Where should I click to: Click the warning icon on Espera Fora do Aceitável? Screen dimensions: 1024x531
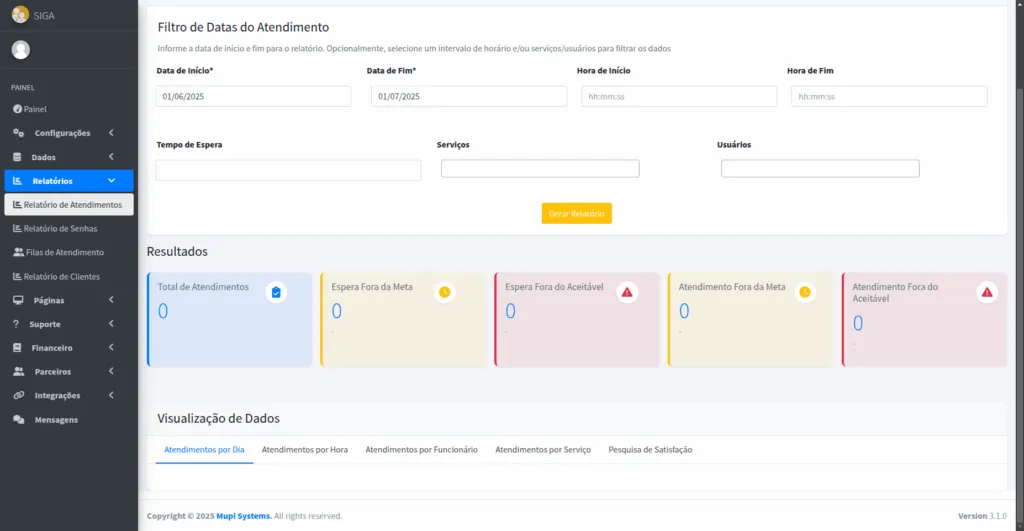coord(627,292)
